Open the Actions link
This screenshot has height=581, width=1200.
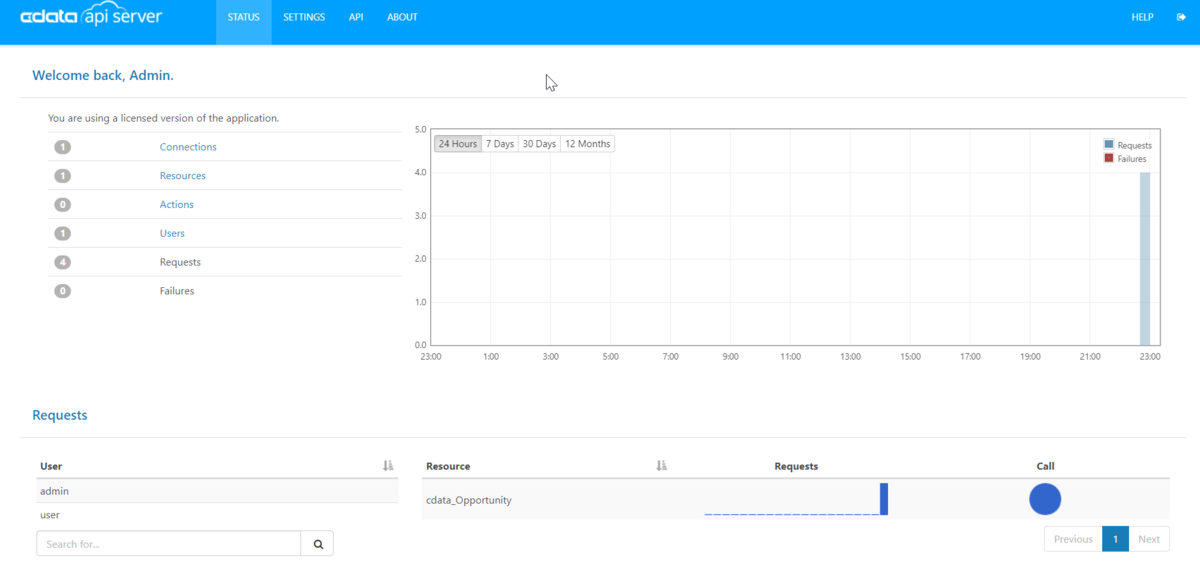[x=177, y=205]
